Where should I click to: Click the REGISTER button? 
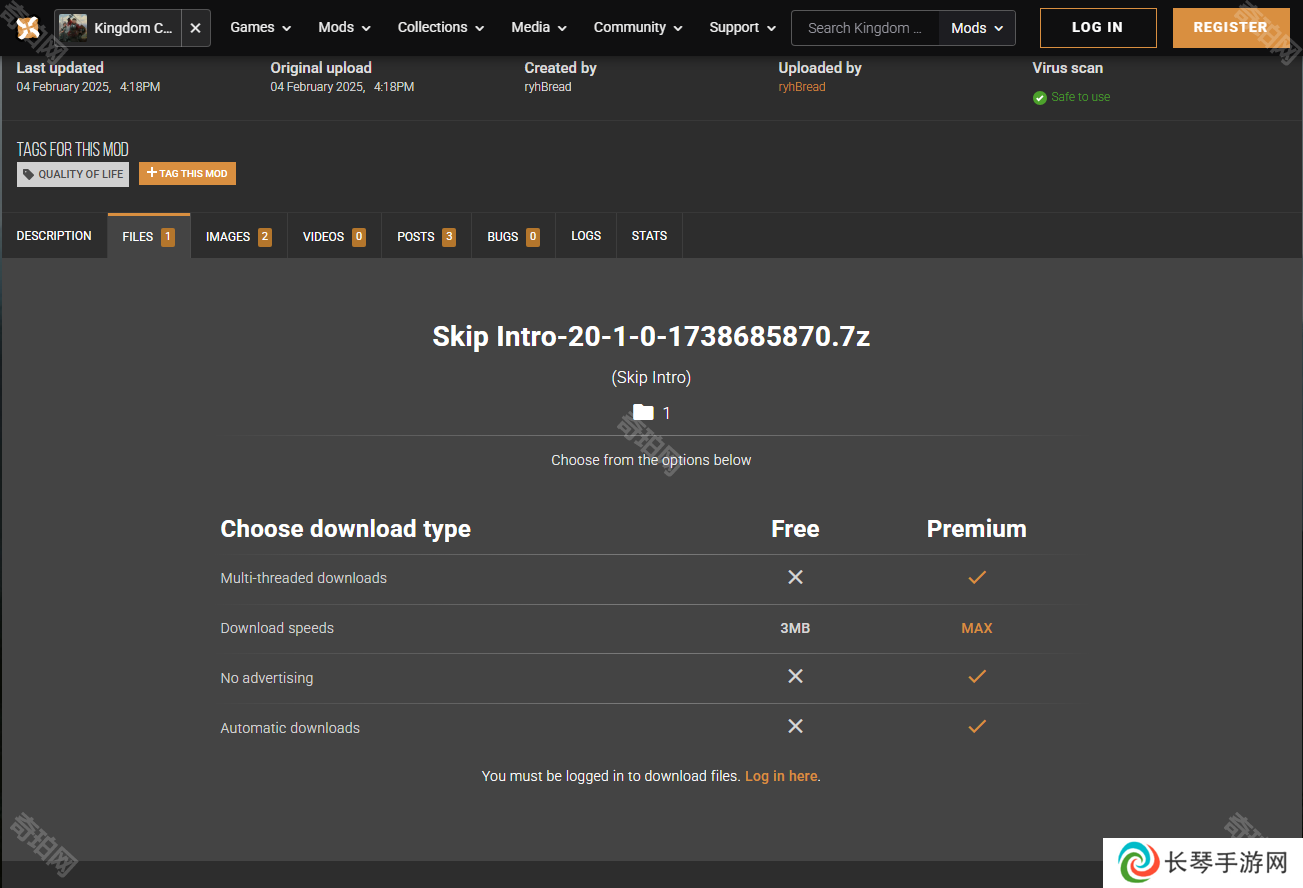(x=1231, y=28)
